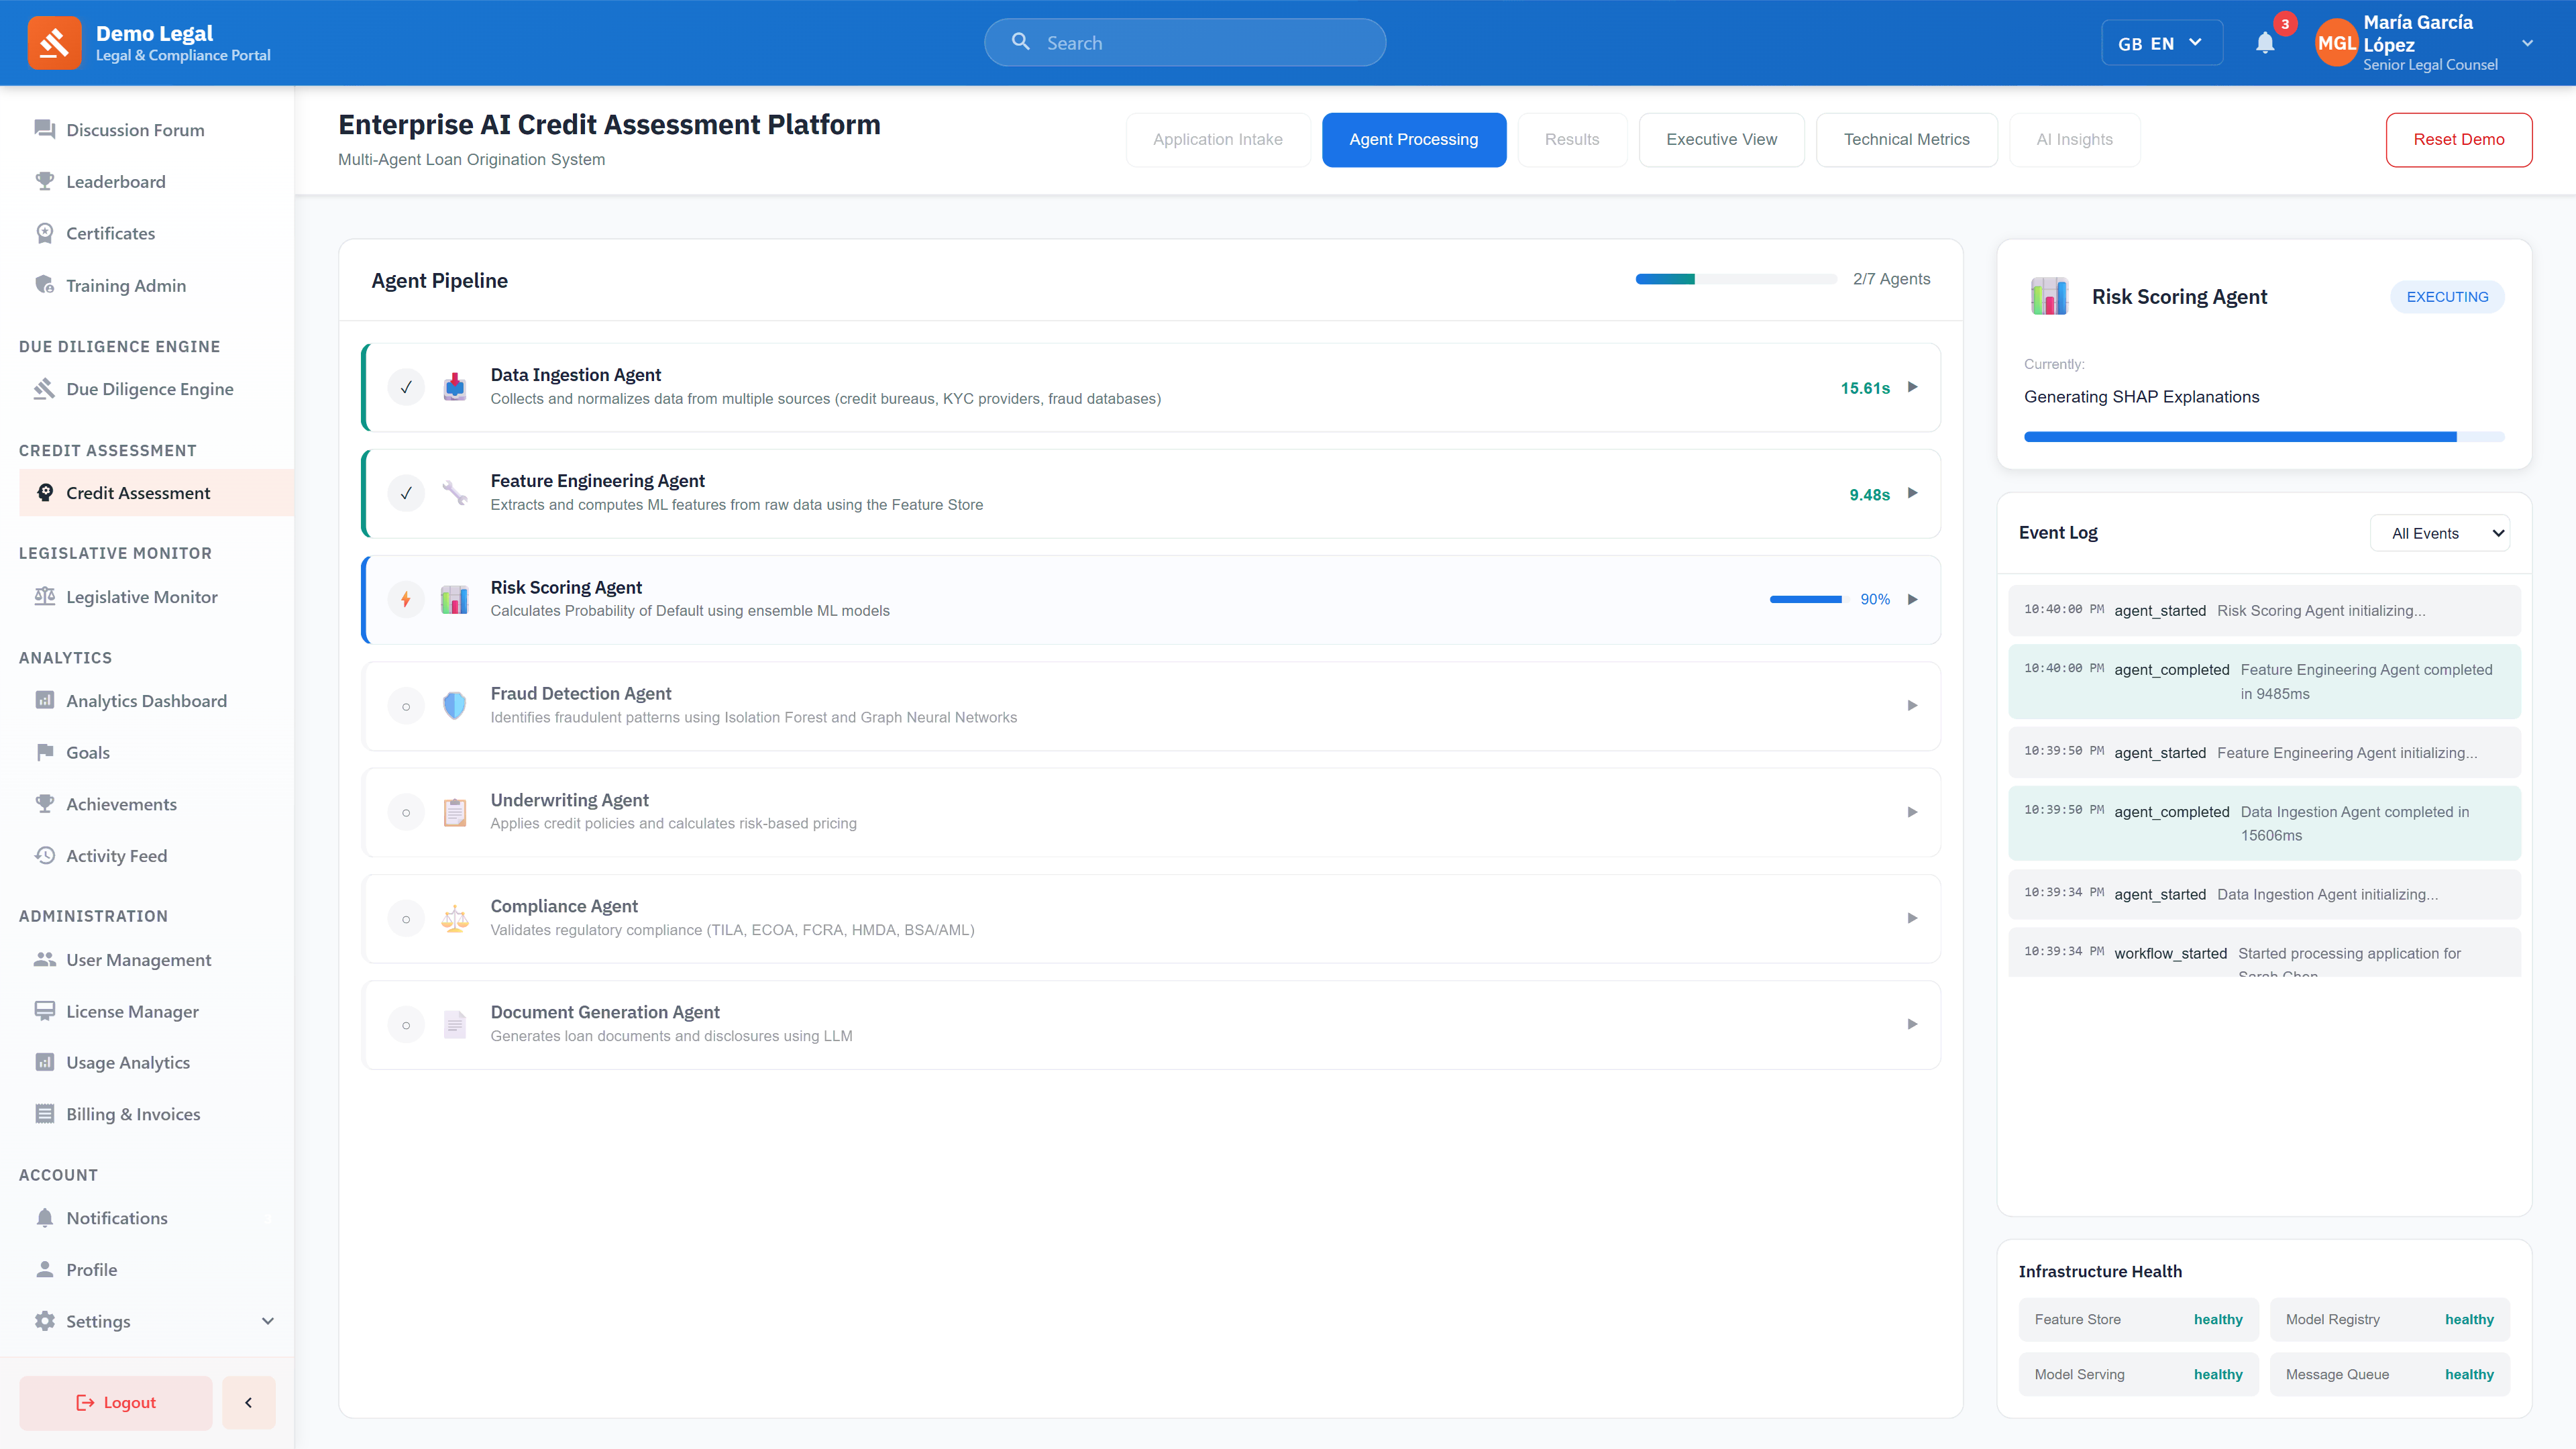Open the All Events dropdown in Event Log
Image resolution: width=2576 pixels, height=1449 pixels.
point(2440,532)
